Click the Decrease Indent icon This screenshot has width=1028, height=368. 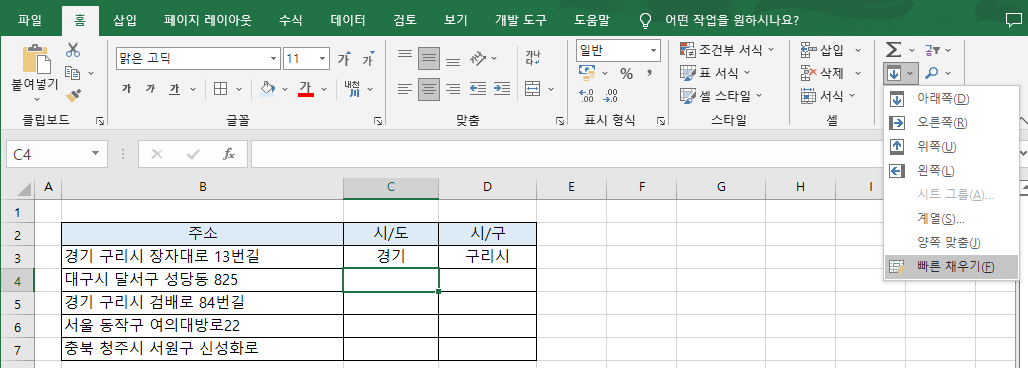(478, 89)
